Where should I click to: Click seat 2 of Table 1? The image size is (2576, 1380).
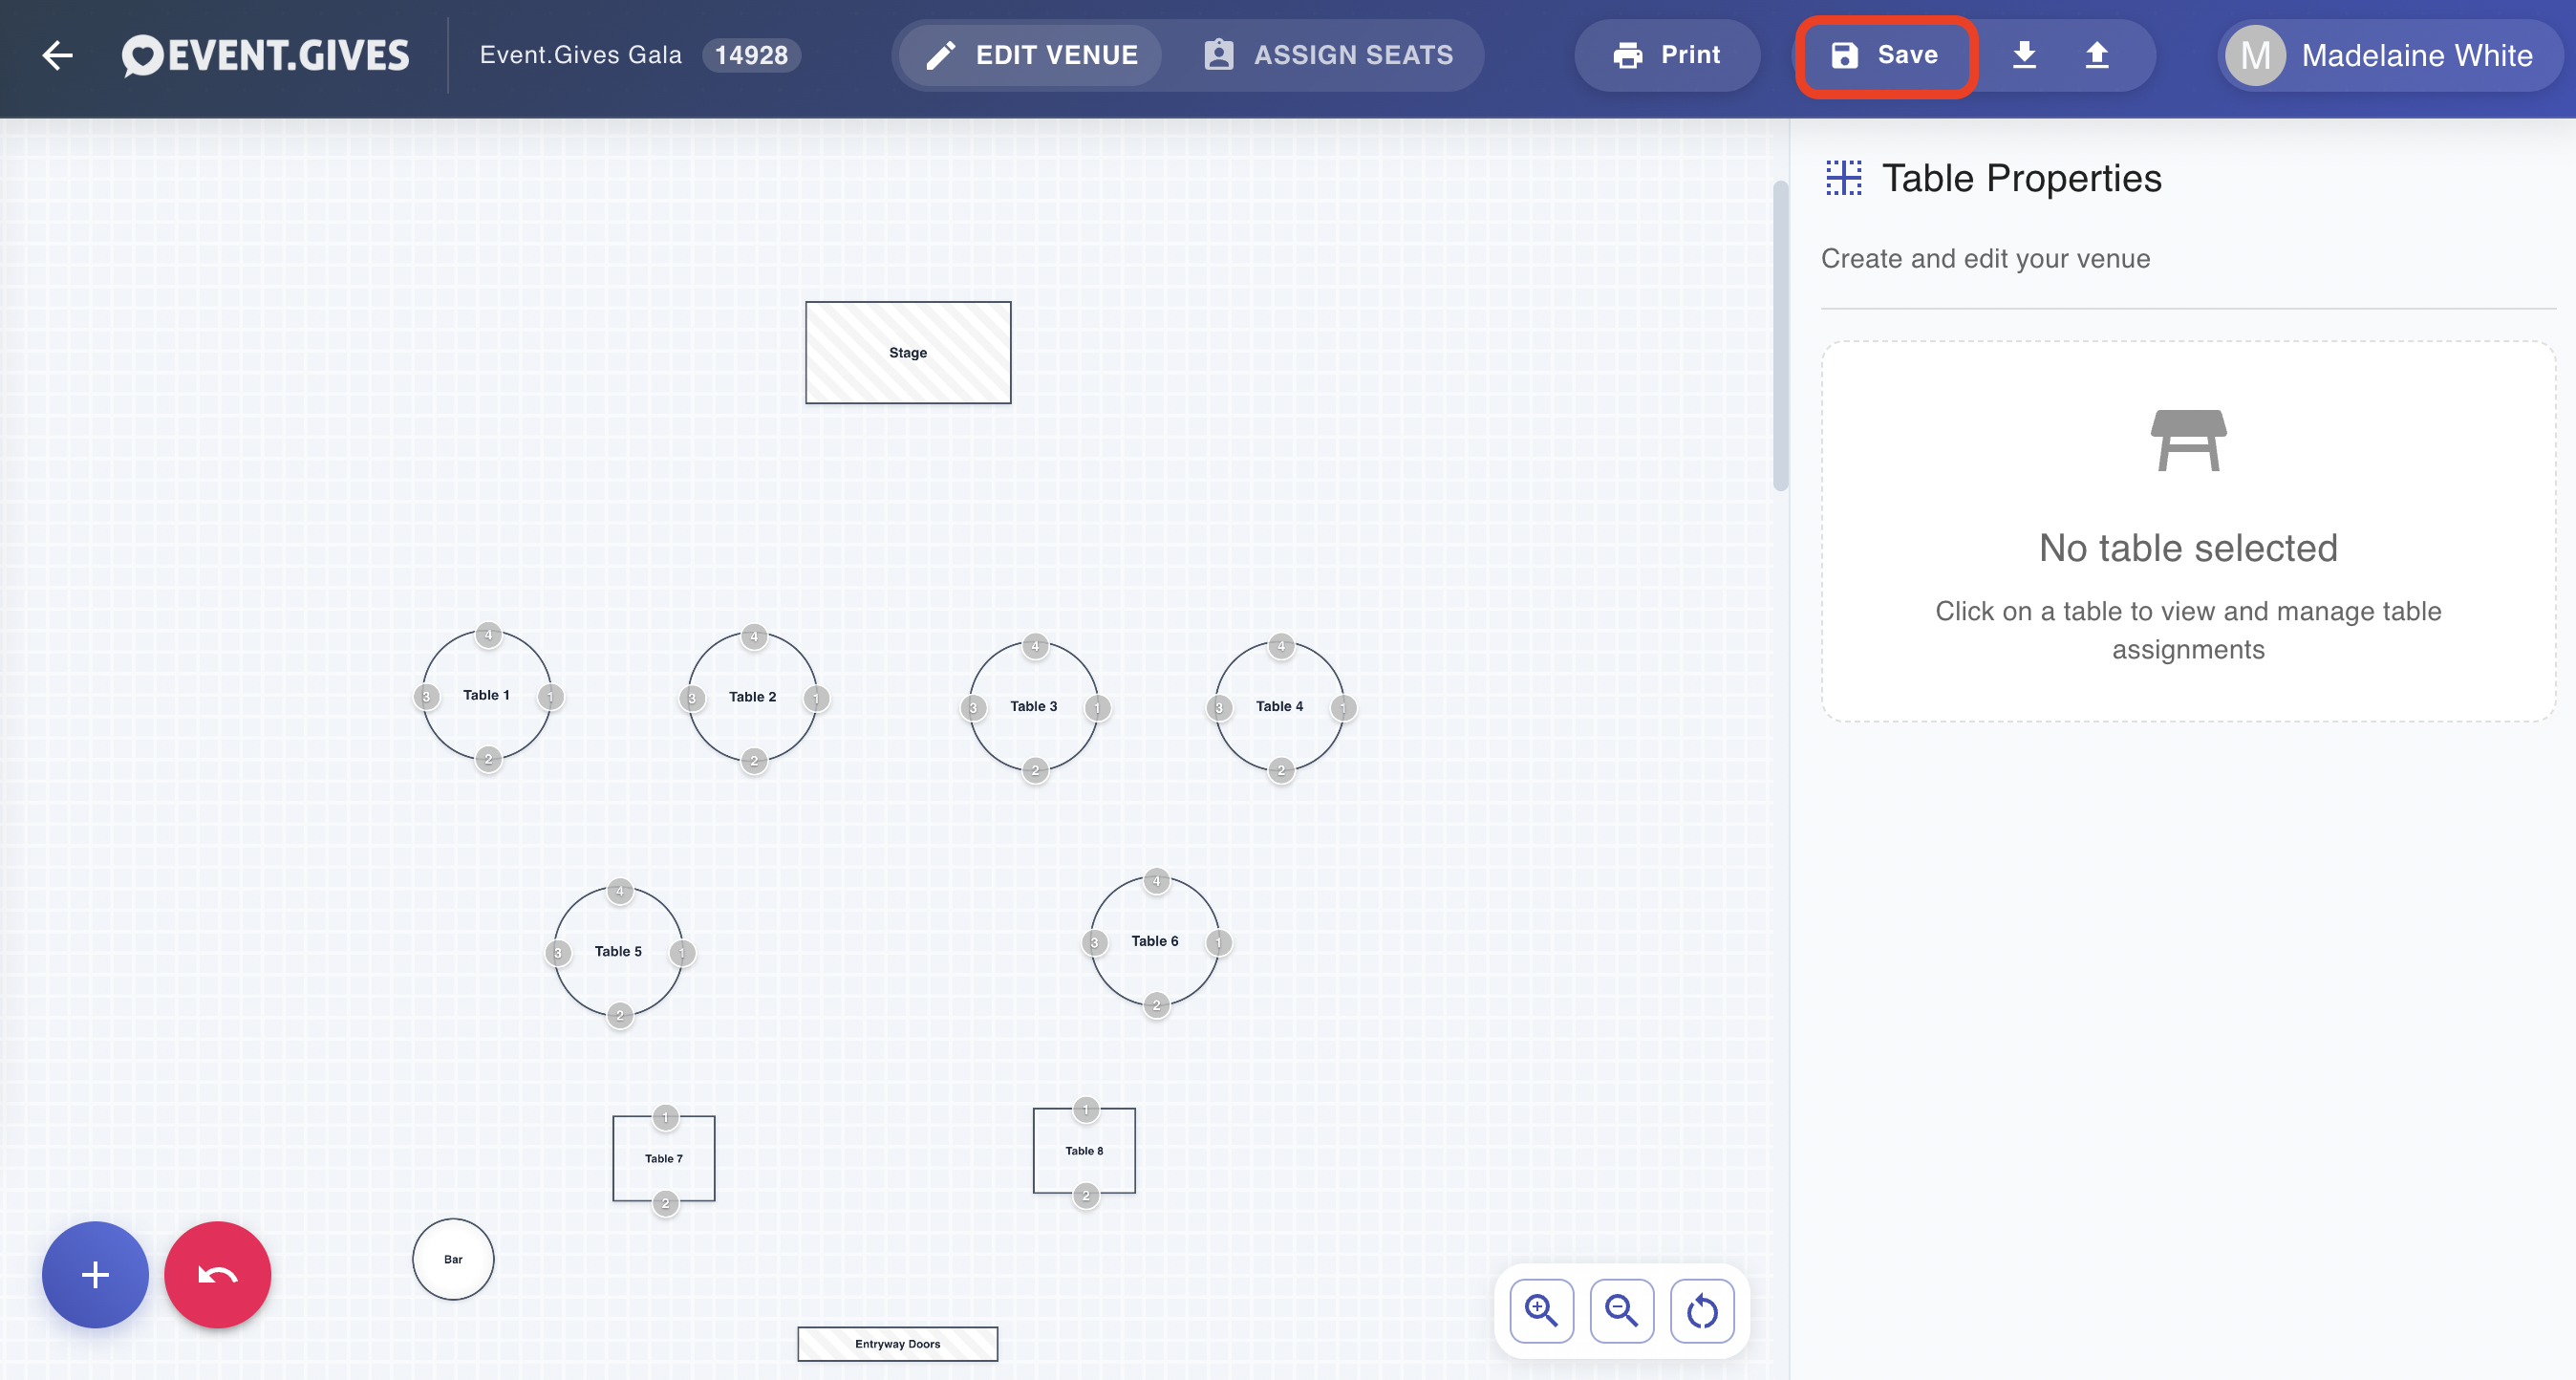pyautogui.click(x=488, y=759)
